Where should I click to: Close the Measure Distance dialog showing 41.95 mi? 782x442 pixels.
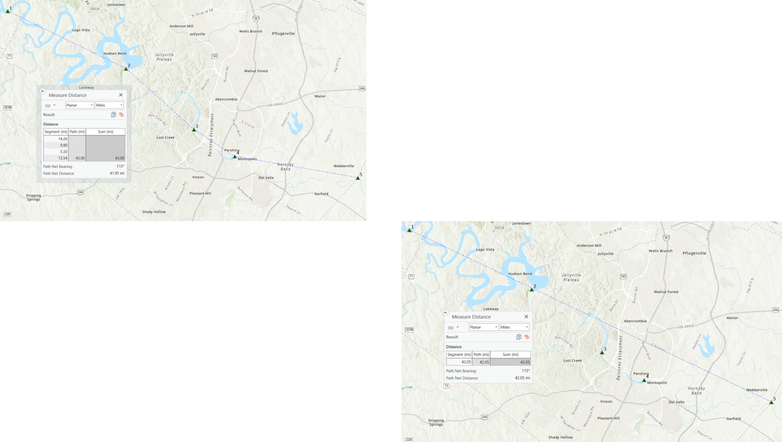[x=121, y=95]
